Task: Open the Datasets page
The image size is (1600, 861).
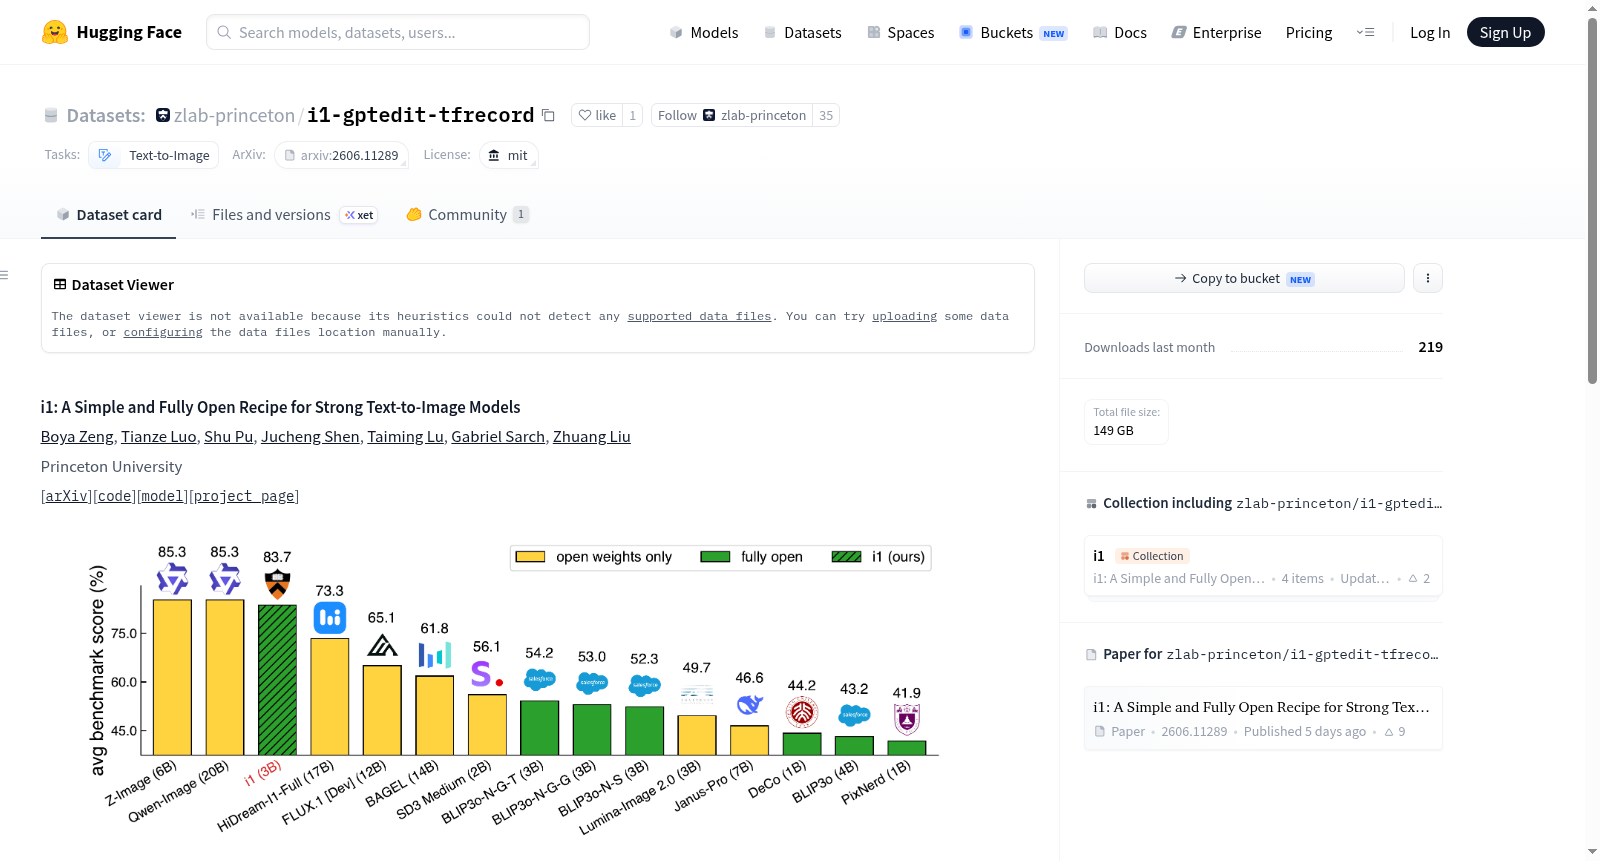Action: [802, 32]
